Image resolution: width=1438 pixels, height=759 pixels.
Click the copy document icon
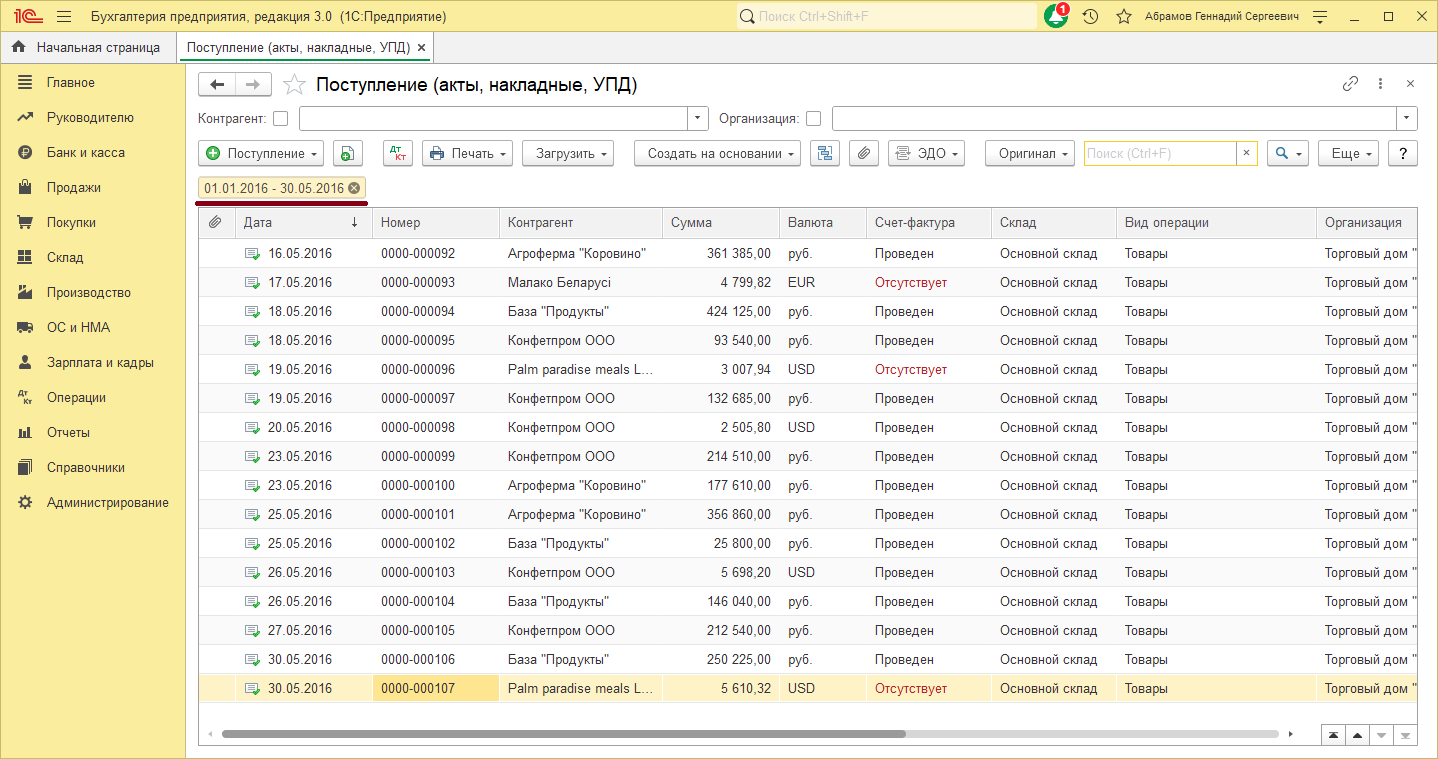tap(347, 153)
